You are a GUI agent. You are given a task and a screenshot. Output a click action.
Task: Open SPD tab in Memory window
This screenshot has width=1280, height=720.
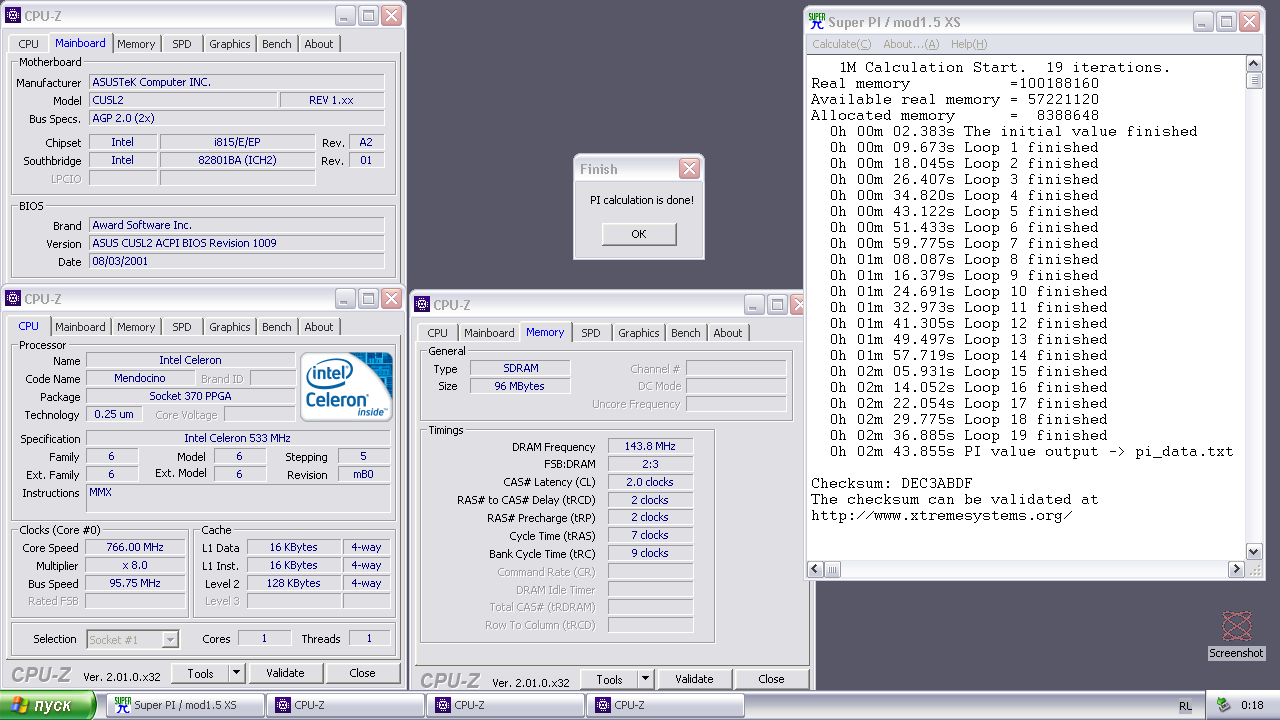tap(591, 333)
